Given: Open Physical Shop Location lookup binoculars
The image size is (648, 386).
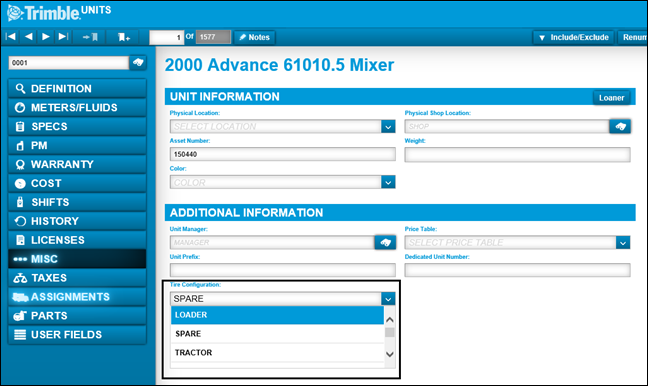Looking at the screenshot, I should click(620, 126).
